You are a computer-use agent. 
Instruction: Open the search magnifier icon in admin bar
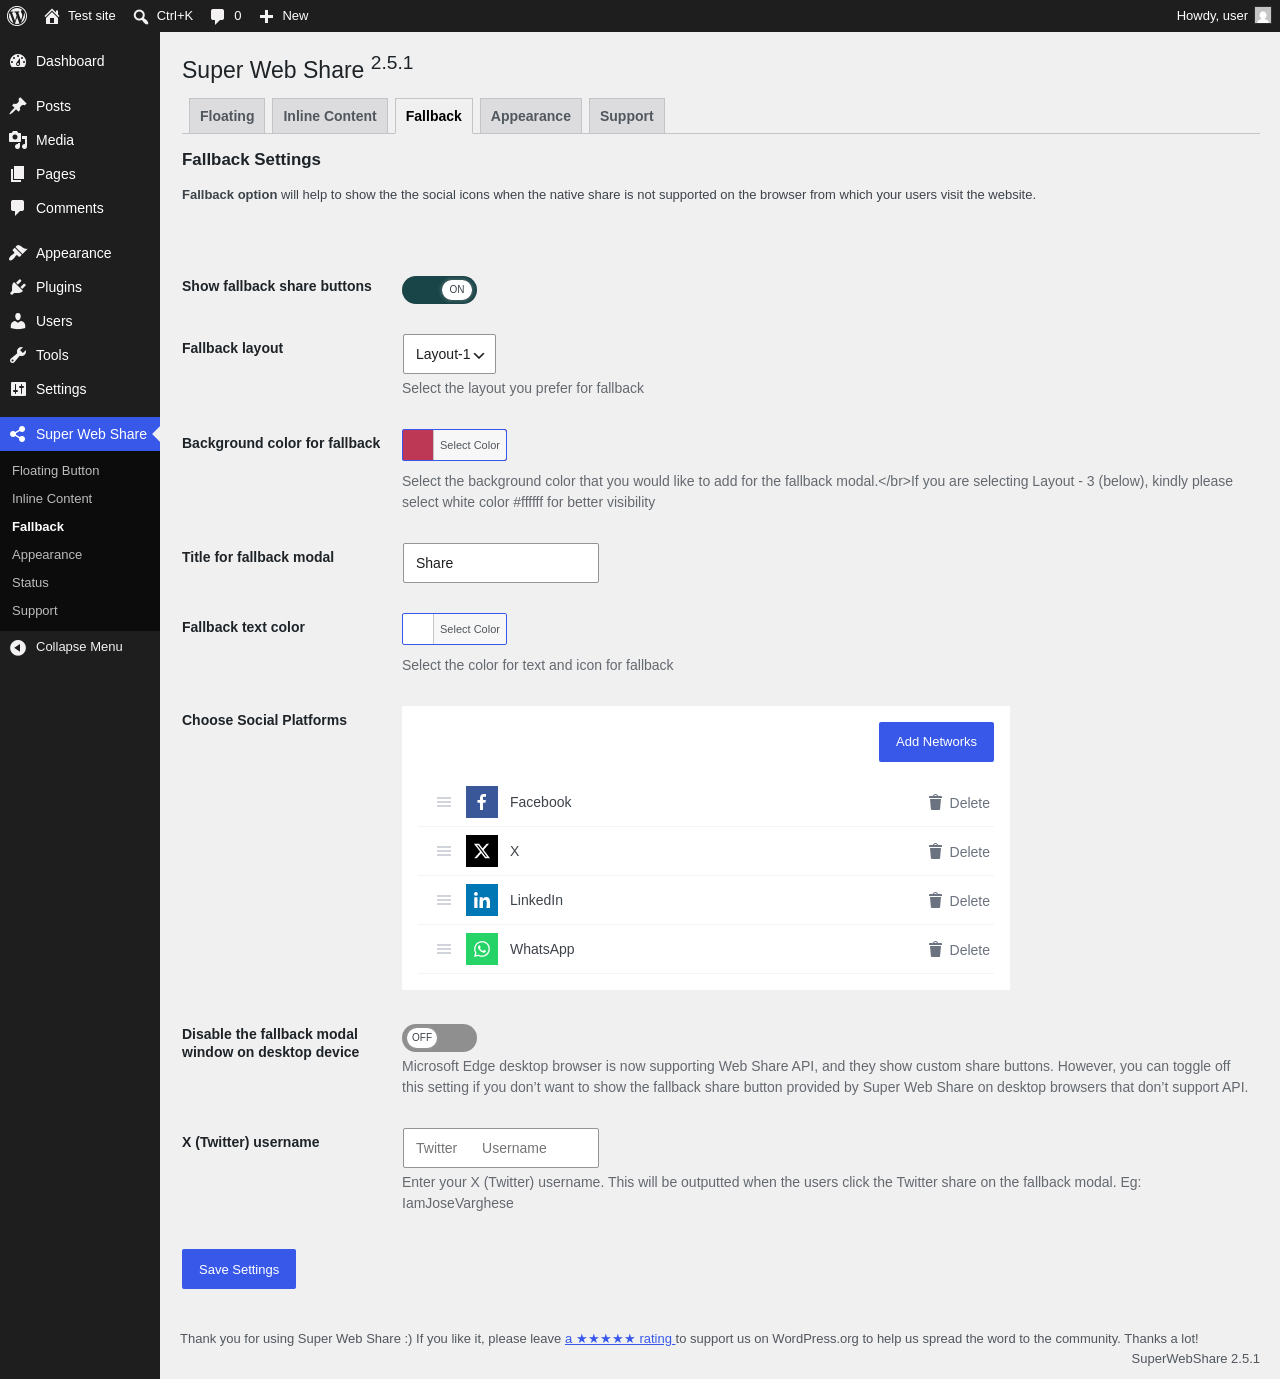(141, 16)
